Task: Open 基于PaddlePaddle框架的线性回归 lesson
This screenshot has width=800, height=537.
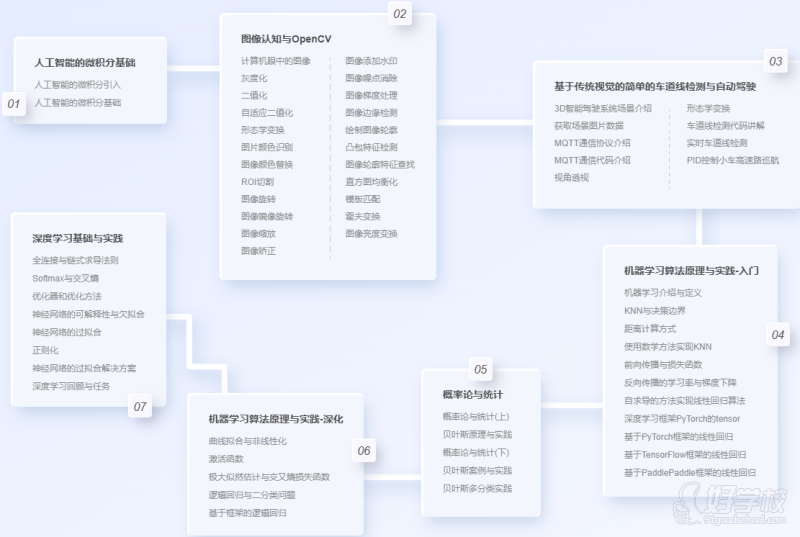Action: click(x=690, y=472)
